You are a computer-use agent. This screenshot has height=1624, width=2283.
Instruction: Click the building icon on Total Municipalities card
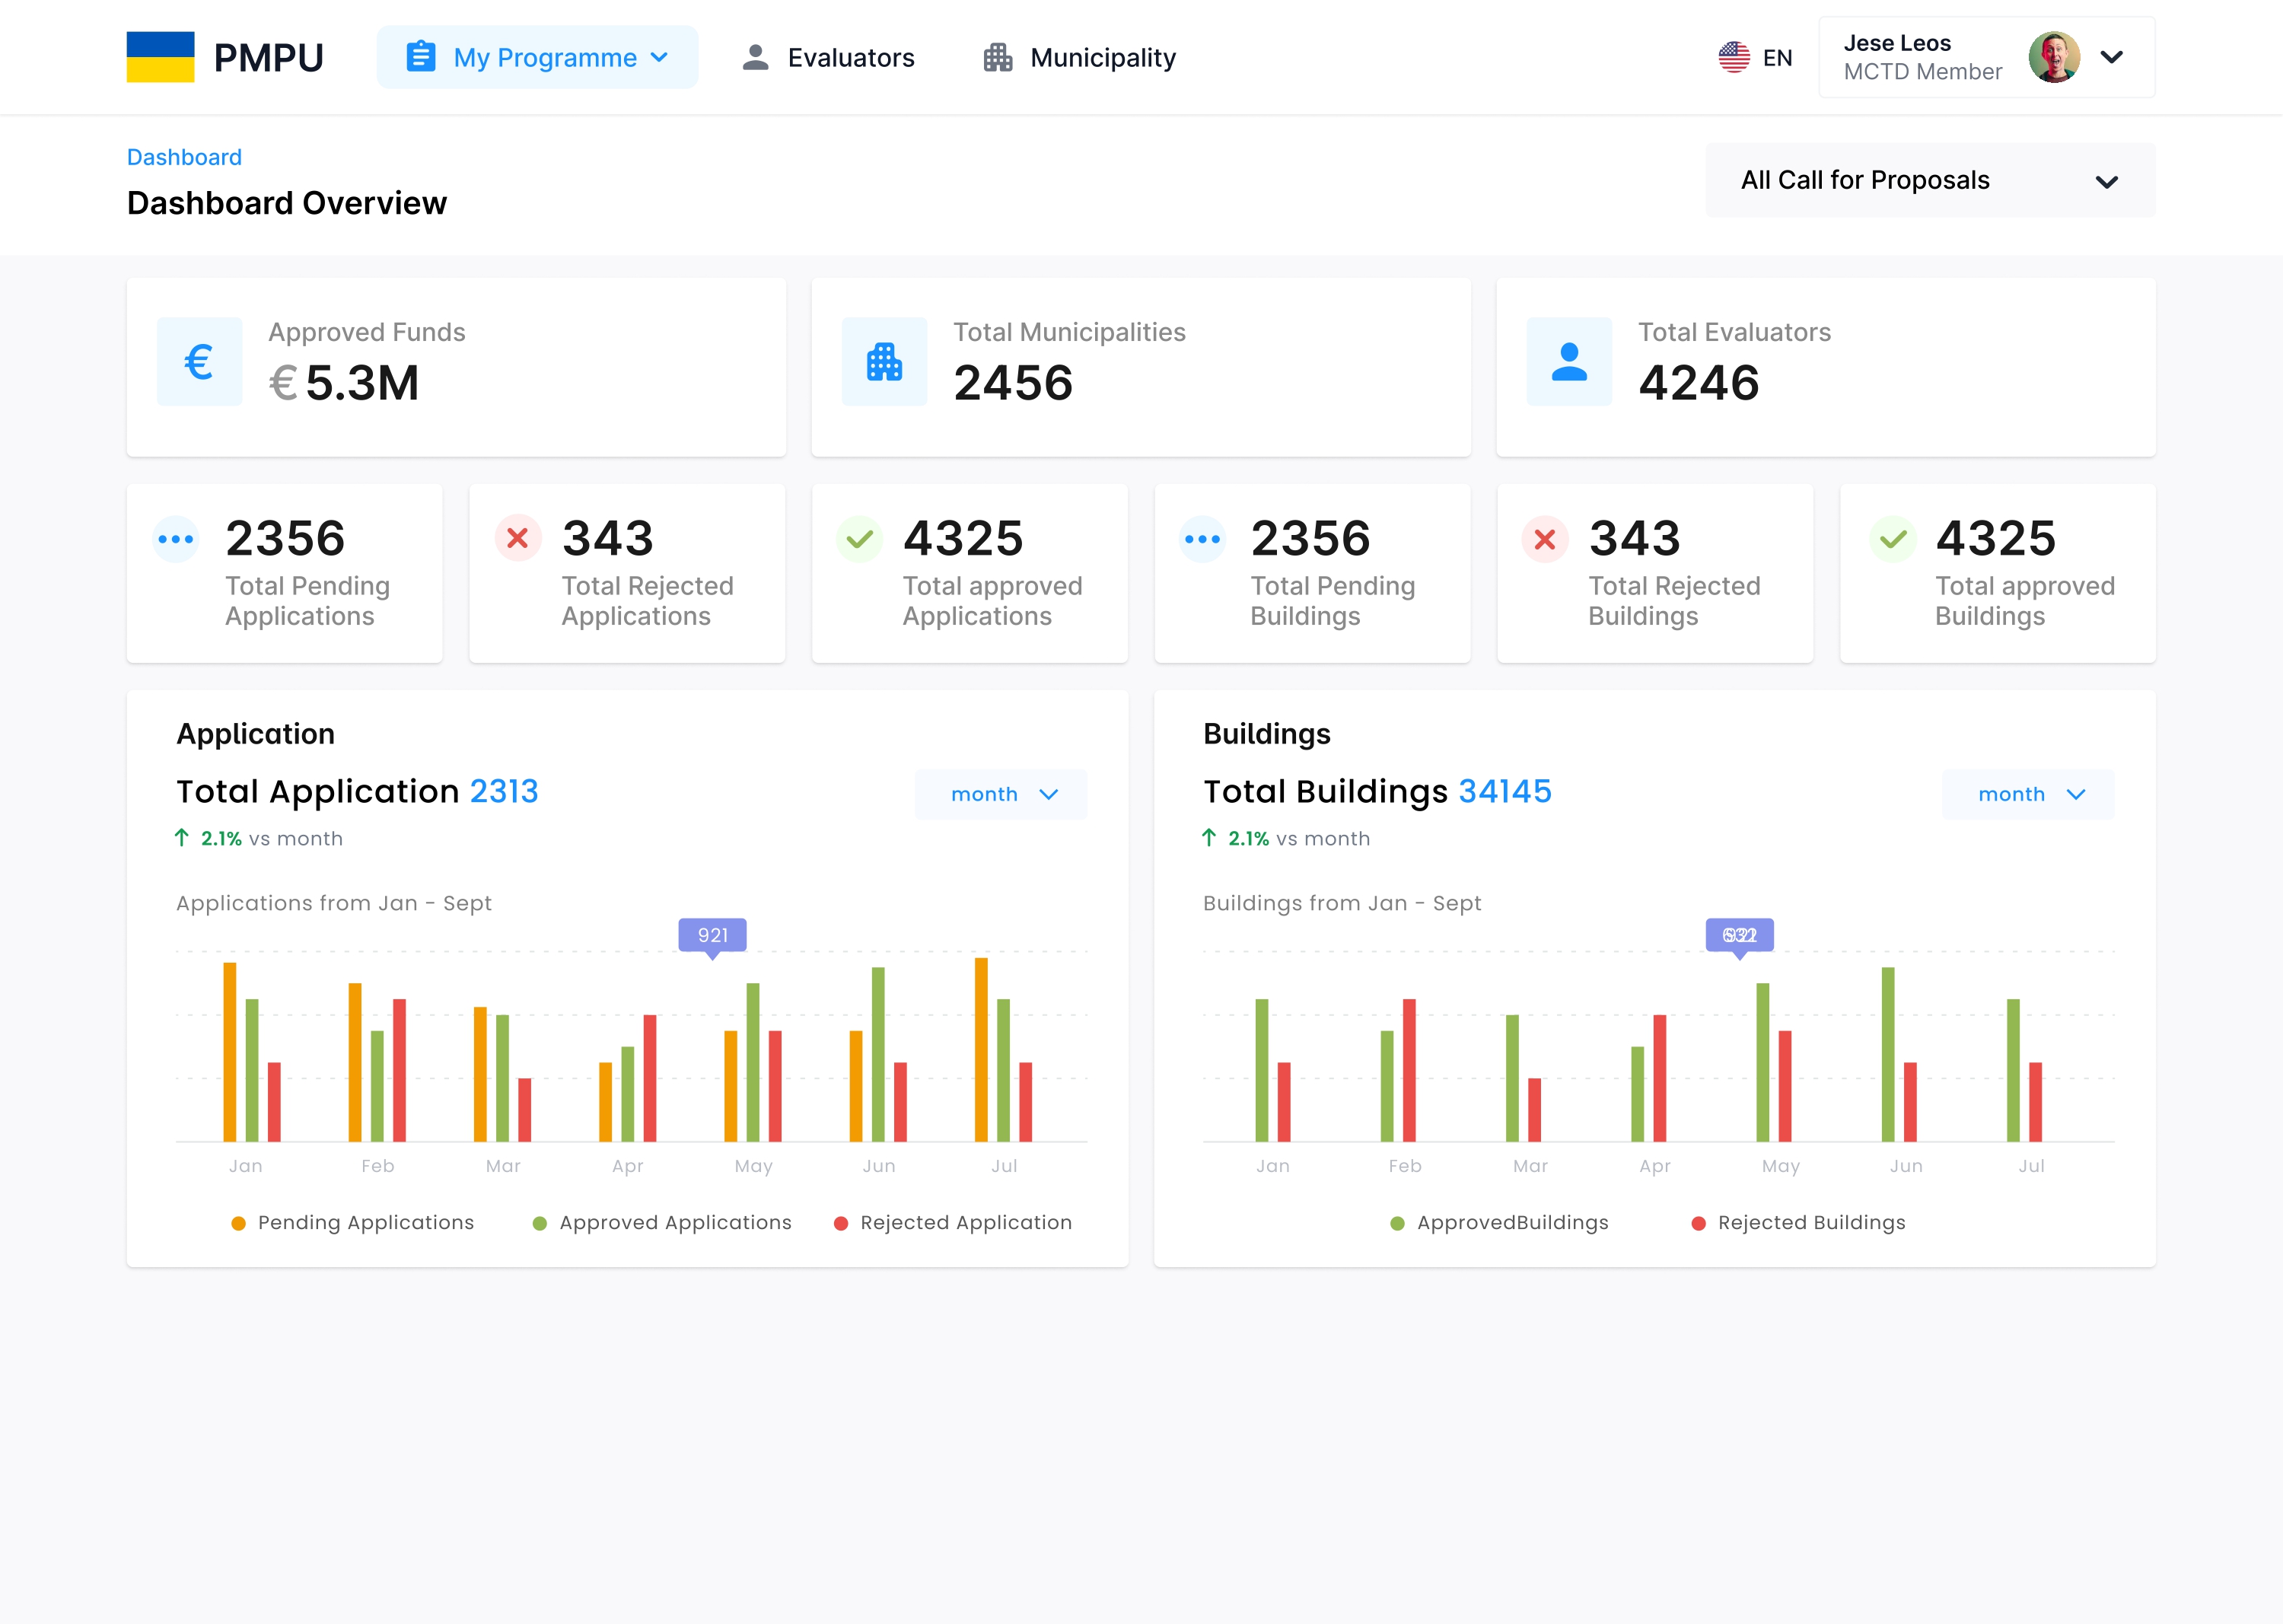pyautogui.click(x=884, y=362)
